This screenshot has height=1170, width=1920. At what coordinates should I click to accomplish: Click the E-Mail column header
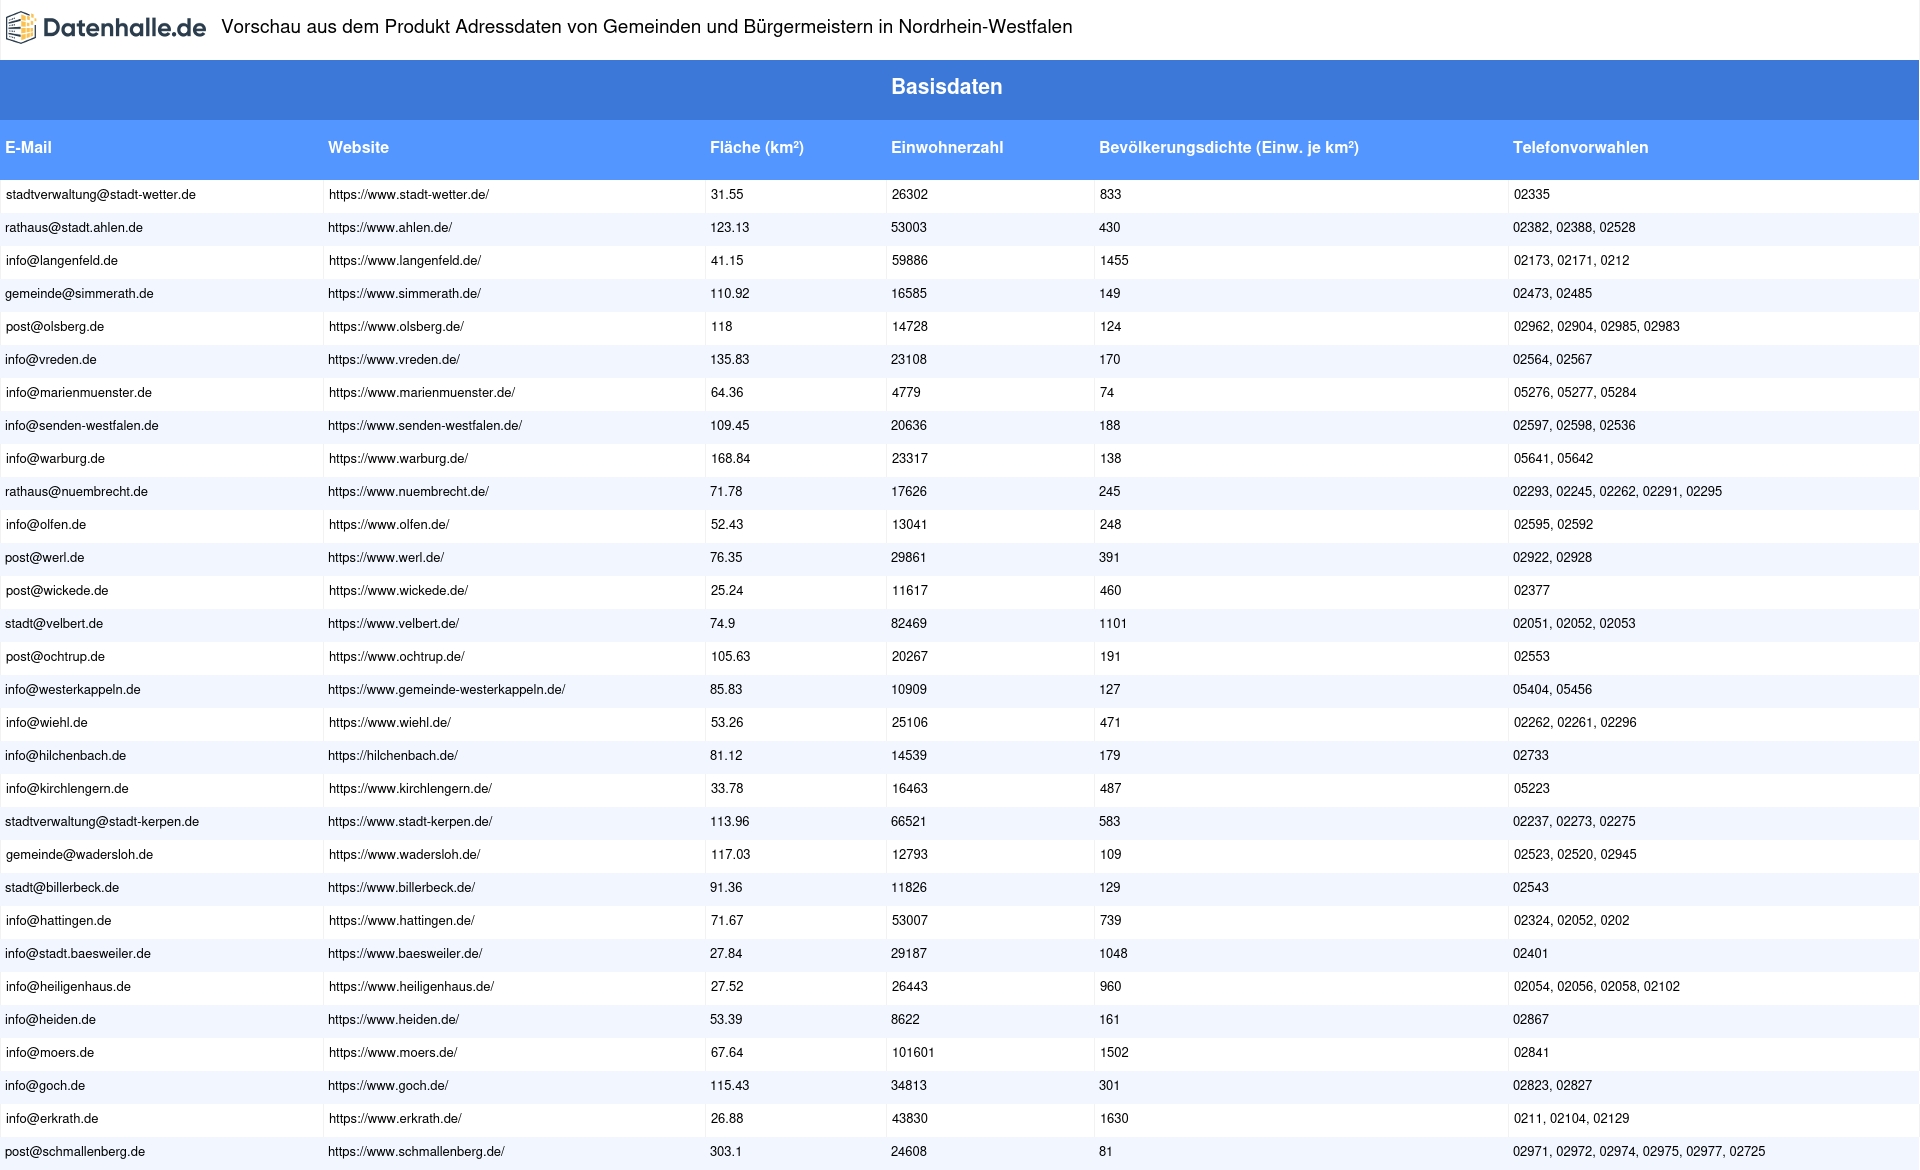coord(28,147)
